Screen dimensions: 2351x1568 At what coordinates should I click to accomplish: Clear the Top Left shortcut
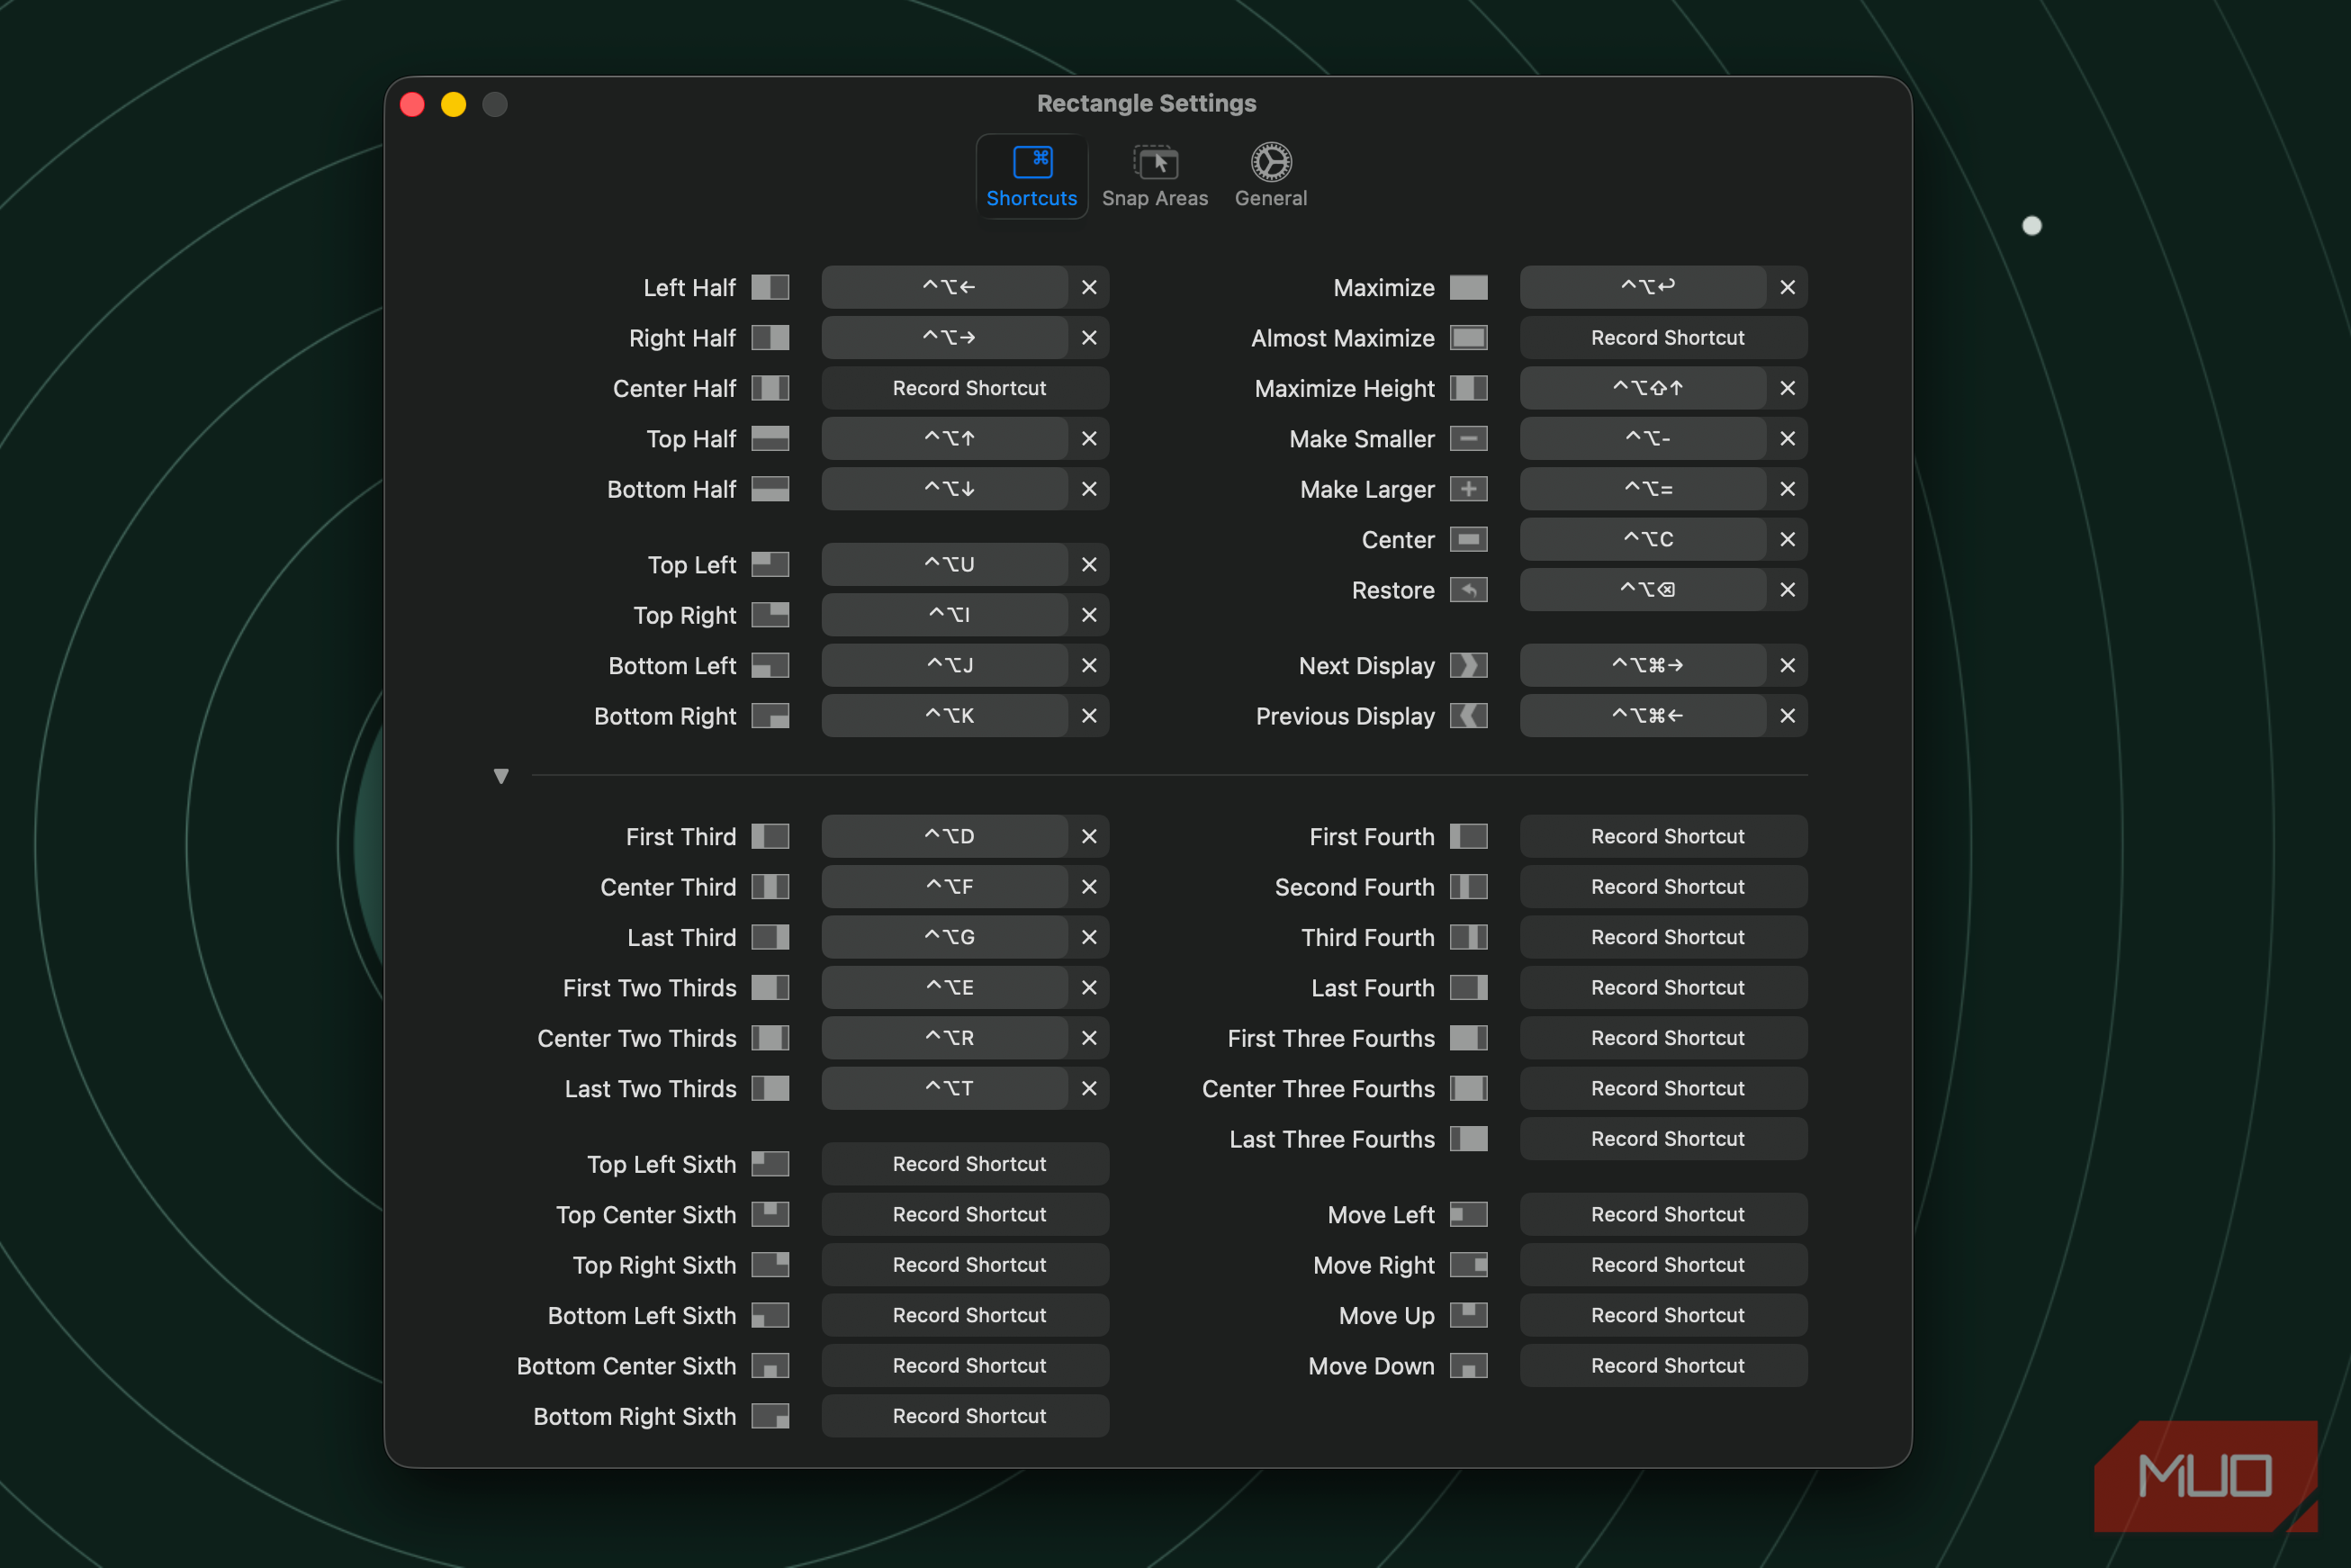1089,565
